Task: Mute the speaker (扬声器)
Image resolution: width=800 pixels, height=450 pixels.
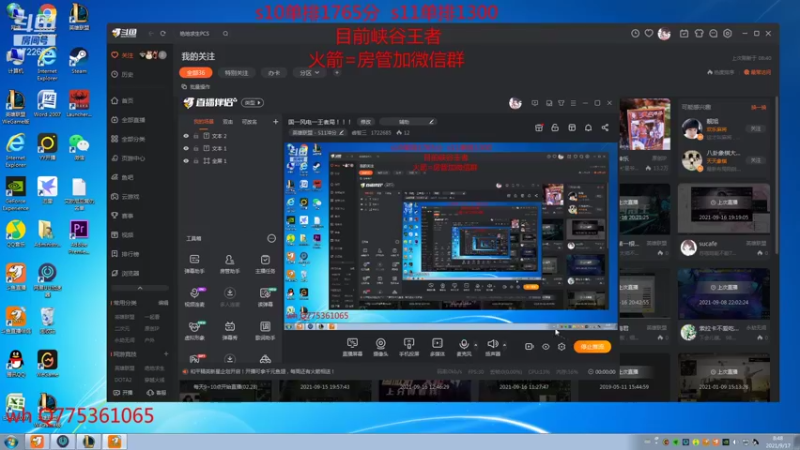Action: 492,346
